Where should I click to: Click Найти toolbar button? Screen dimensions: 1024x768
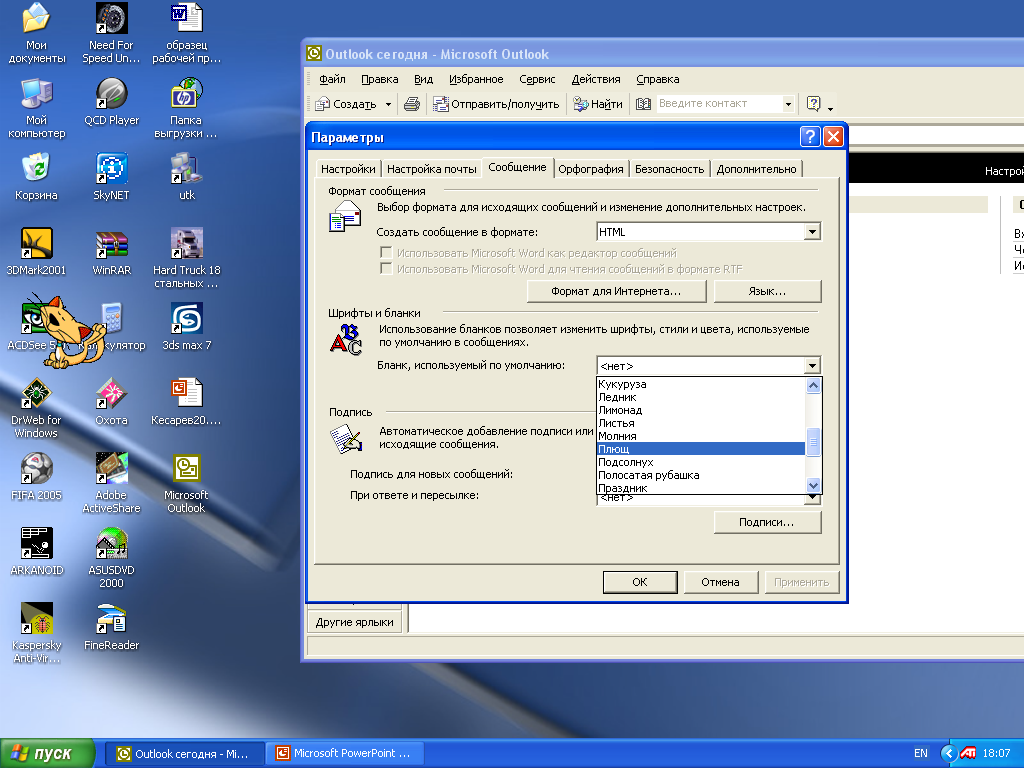pos(598,104)
